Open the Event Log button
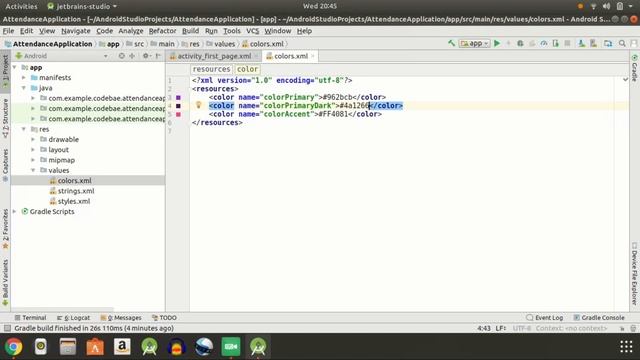This screenshot has width=640, height=360. click(545, 318)
